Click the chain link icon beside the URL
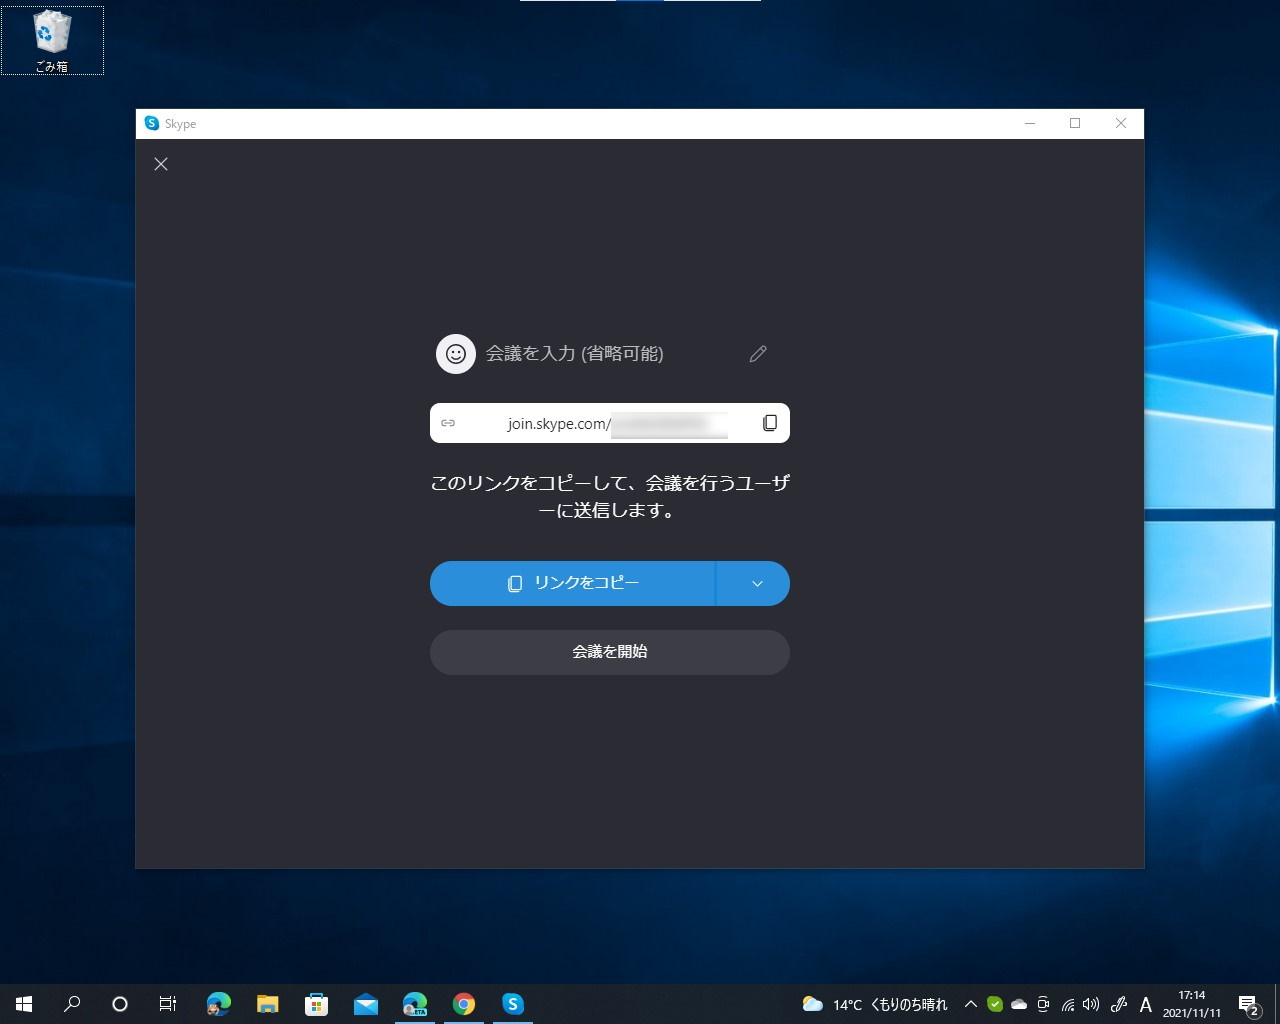 click(x=447, y=422)
